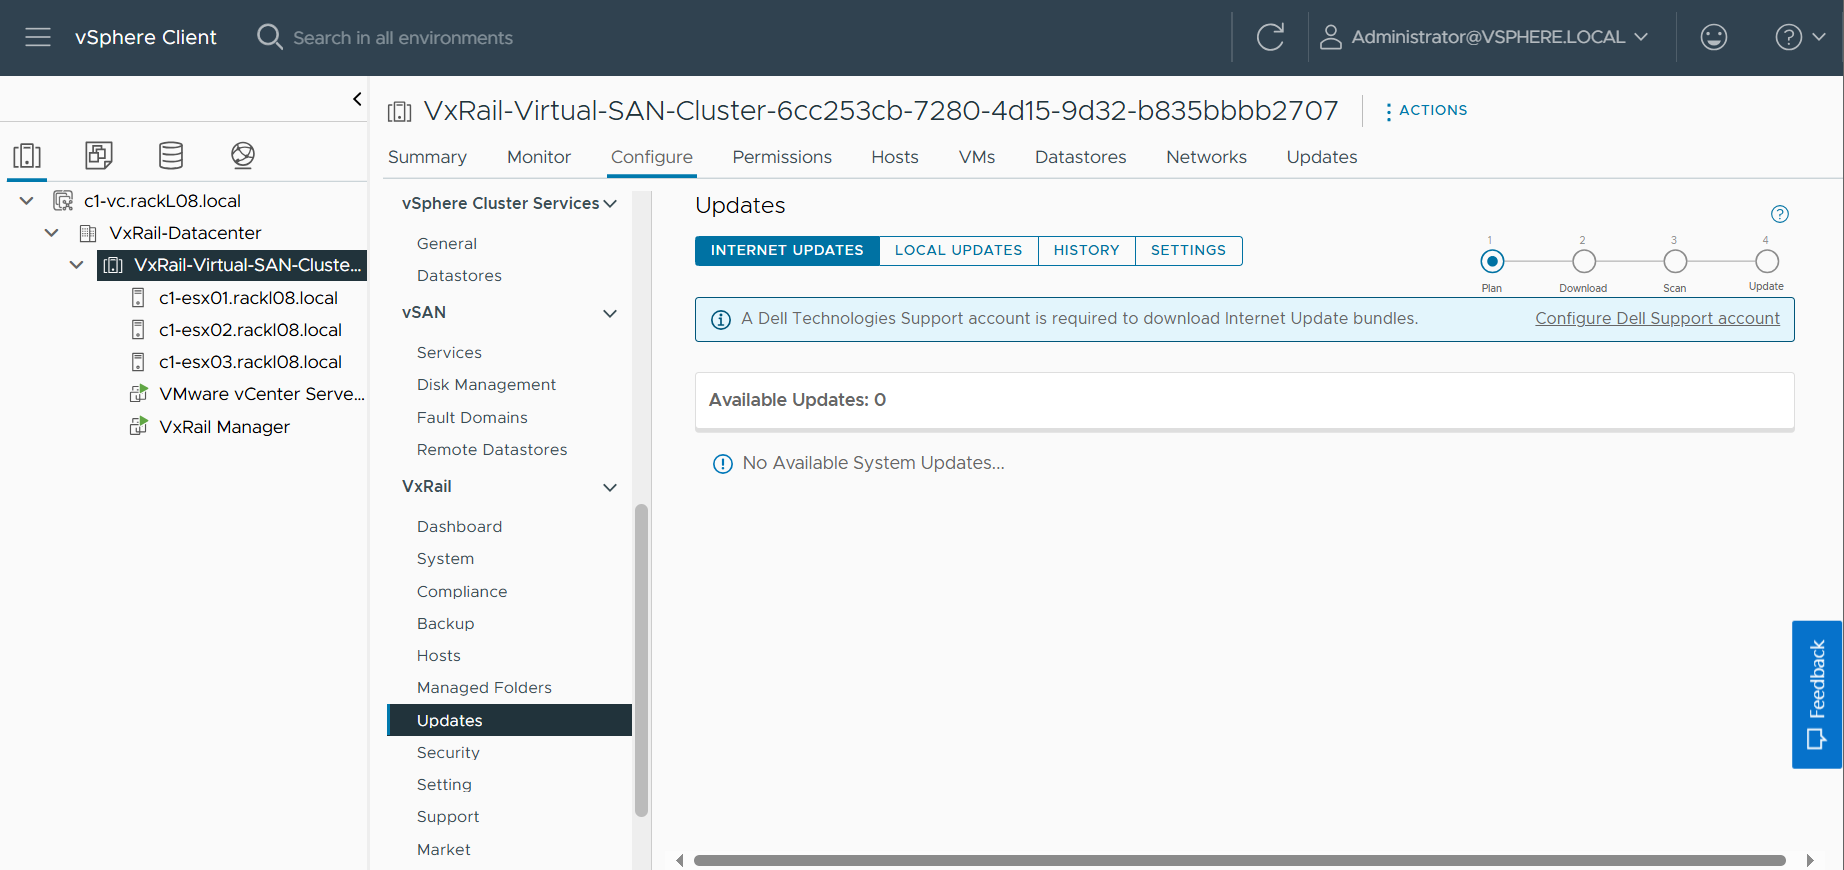Select the Scan step circle

coord(1675,262)
